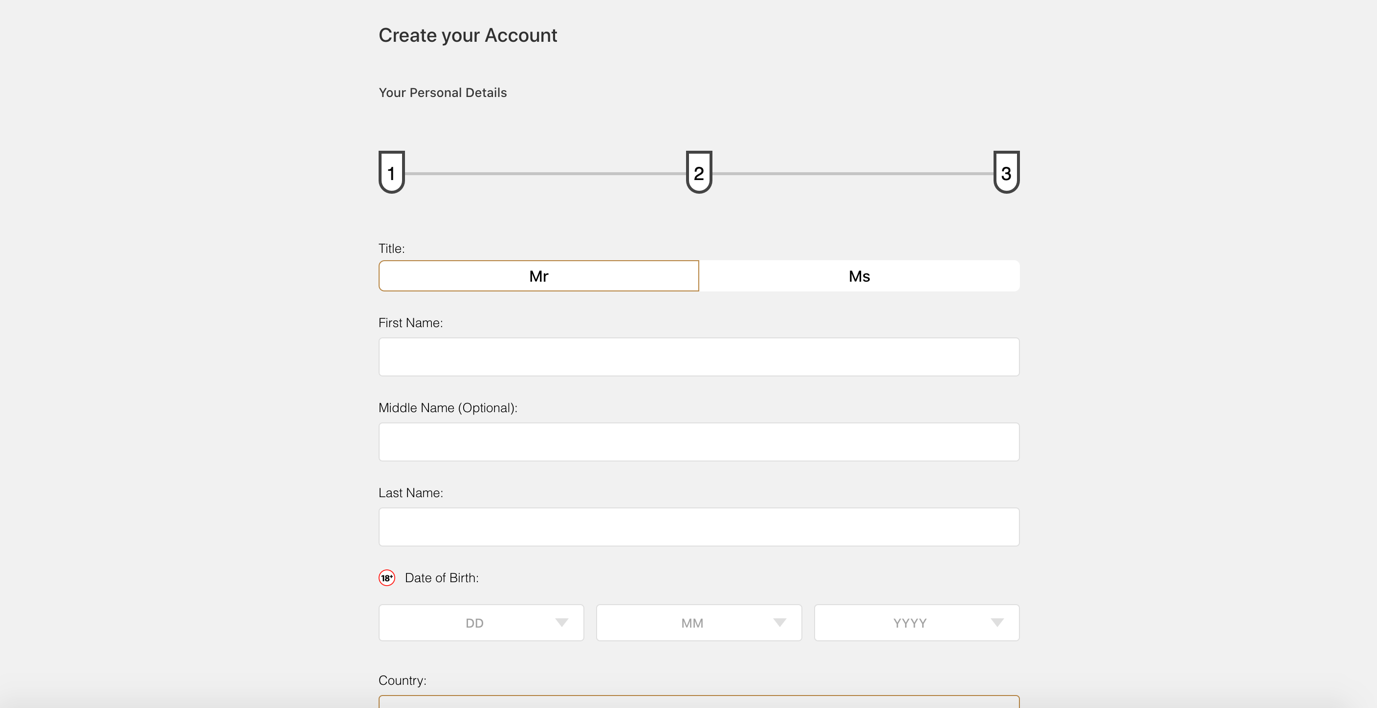This screenshot has height=708, width=1377.
Task: Click the MM dropdown triangle icon
Action: click(x=780, y=623)
